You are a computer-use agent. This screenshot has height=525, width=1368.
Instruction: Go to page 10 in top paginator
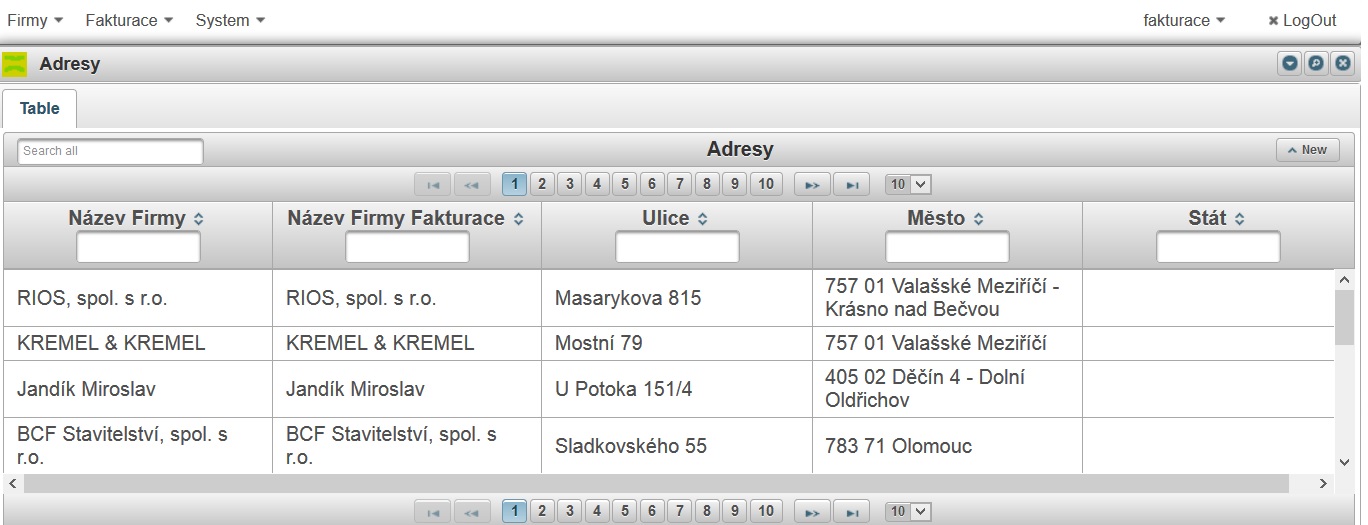tap(766, 184)
